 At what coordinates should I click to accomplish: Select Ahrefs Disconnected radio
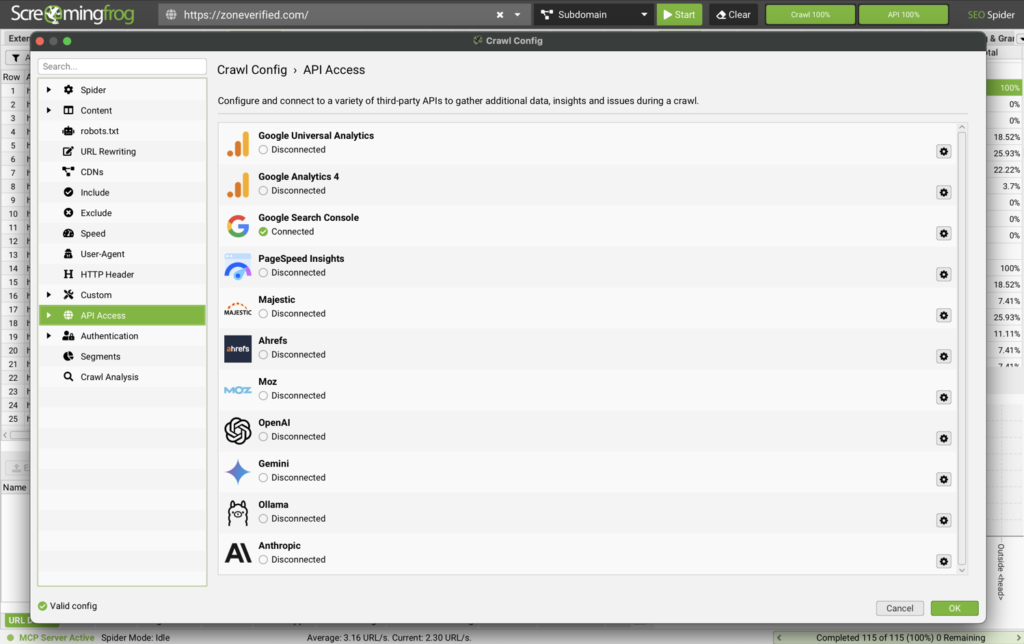pyautogui.click(x=263, y=355)
